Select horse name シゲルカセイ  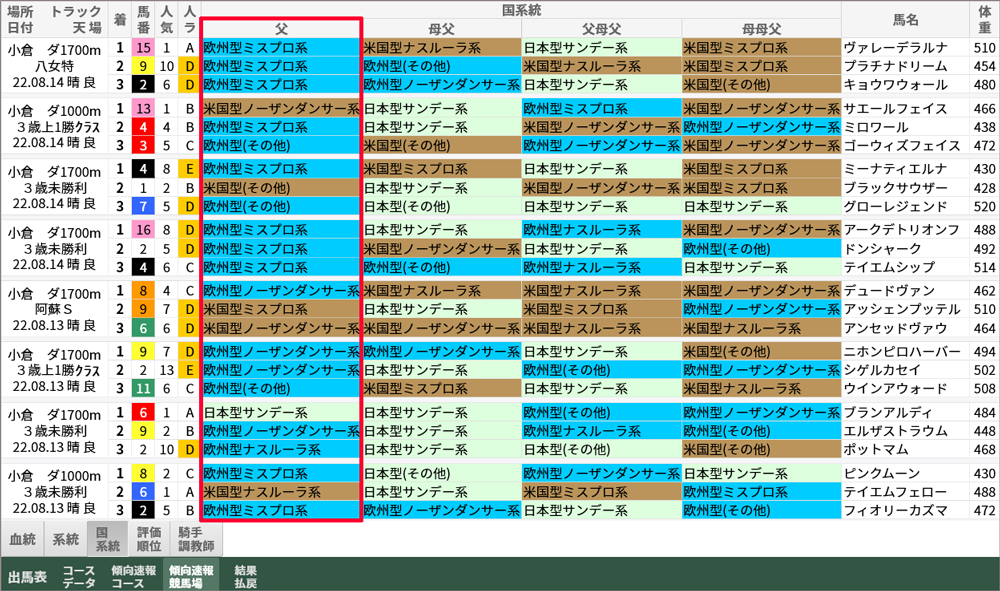coord(882,370)
